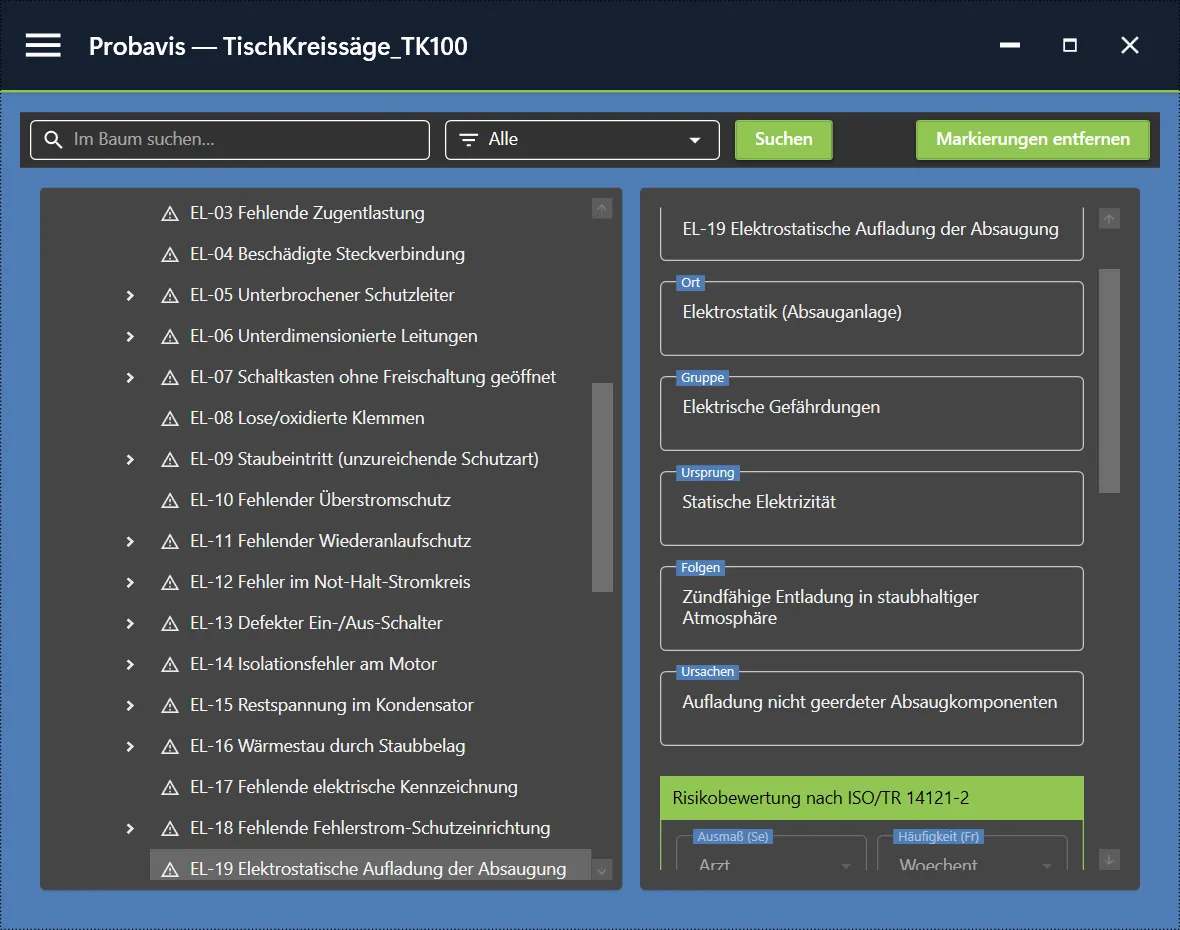
Task: Click details panel scrollbar up arrow
Action: [1109, 219]
